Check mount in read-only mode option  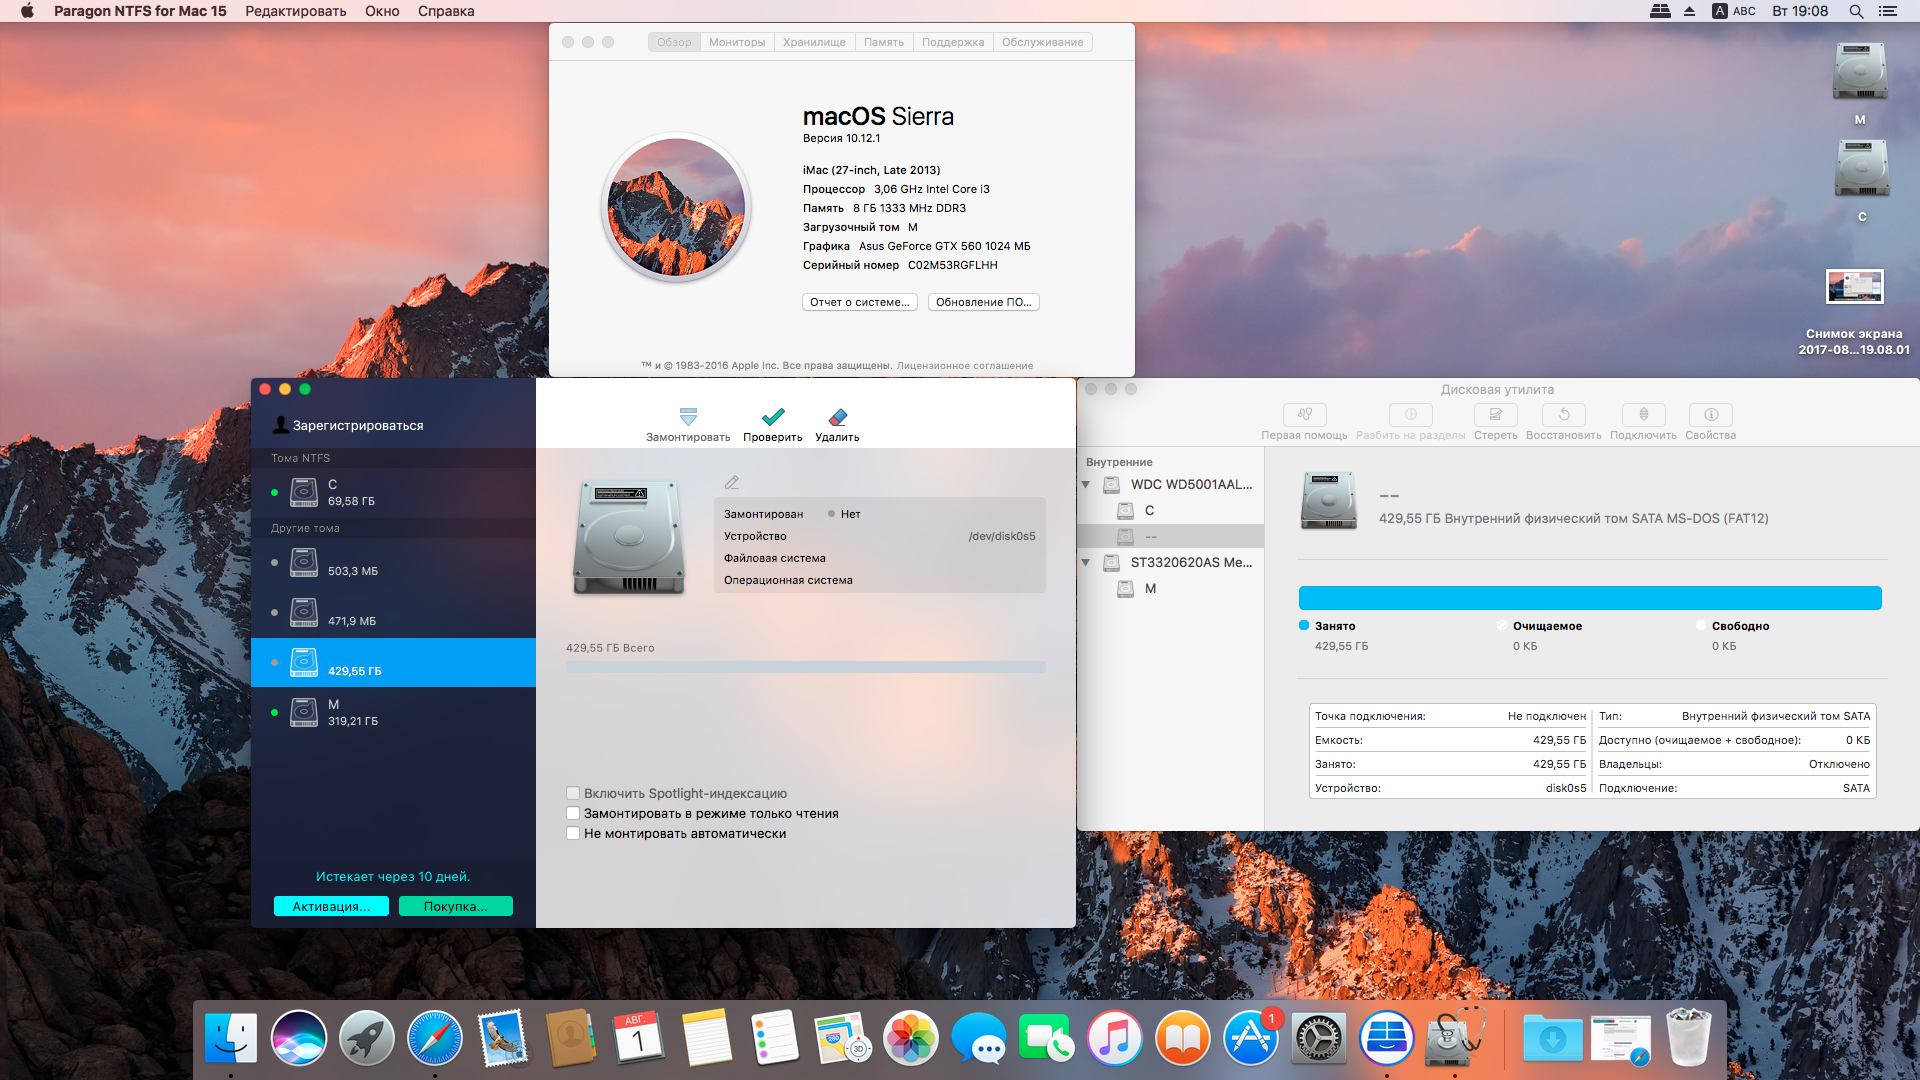573,813
